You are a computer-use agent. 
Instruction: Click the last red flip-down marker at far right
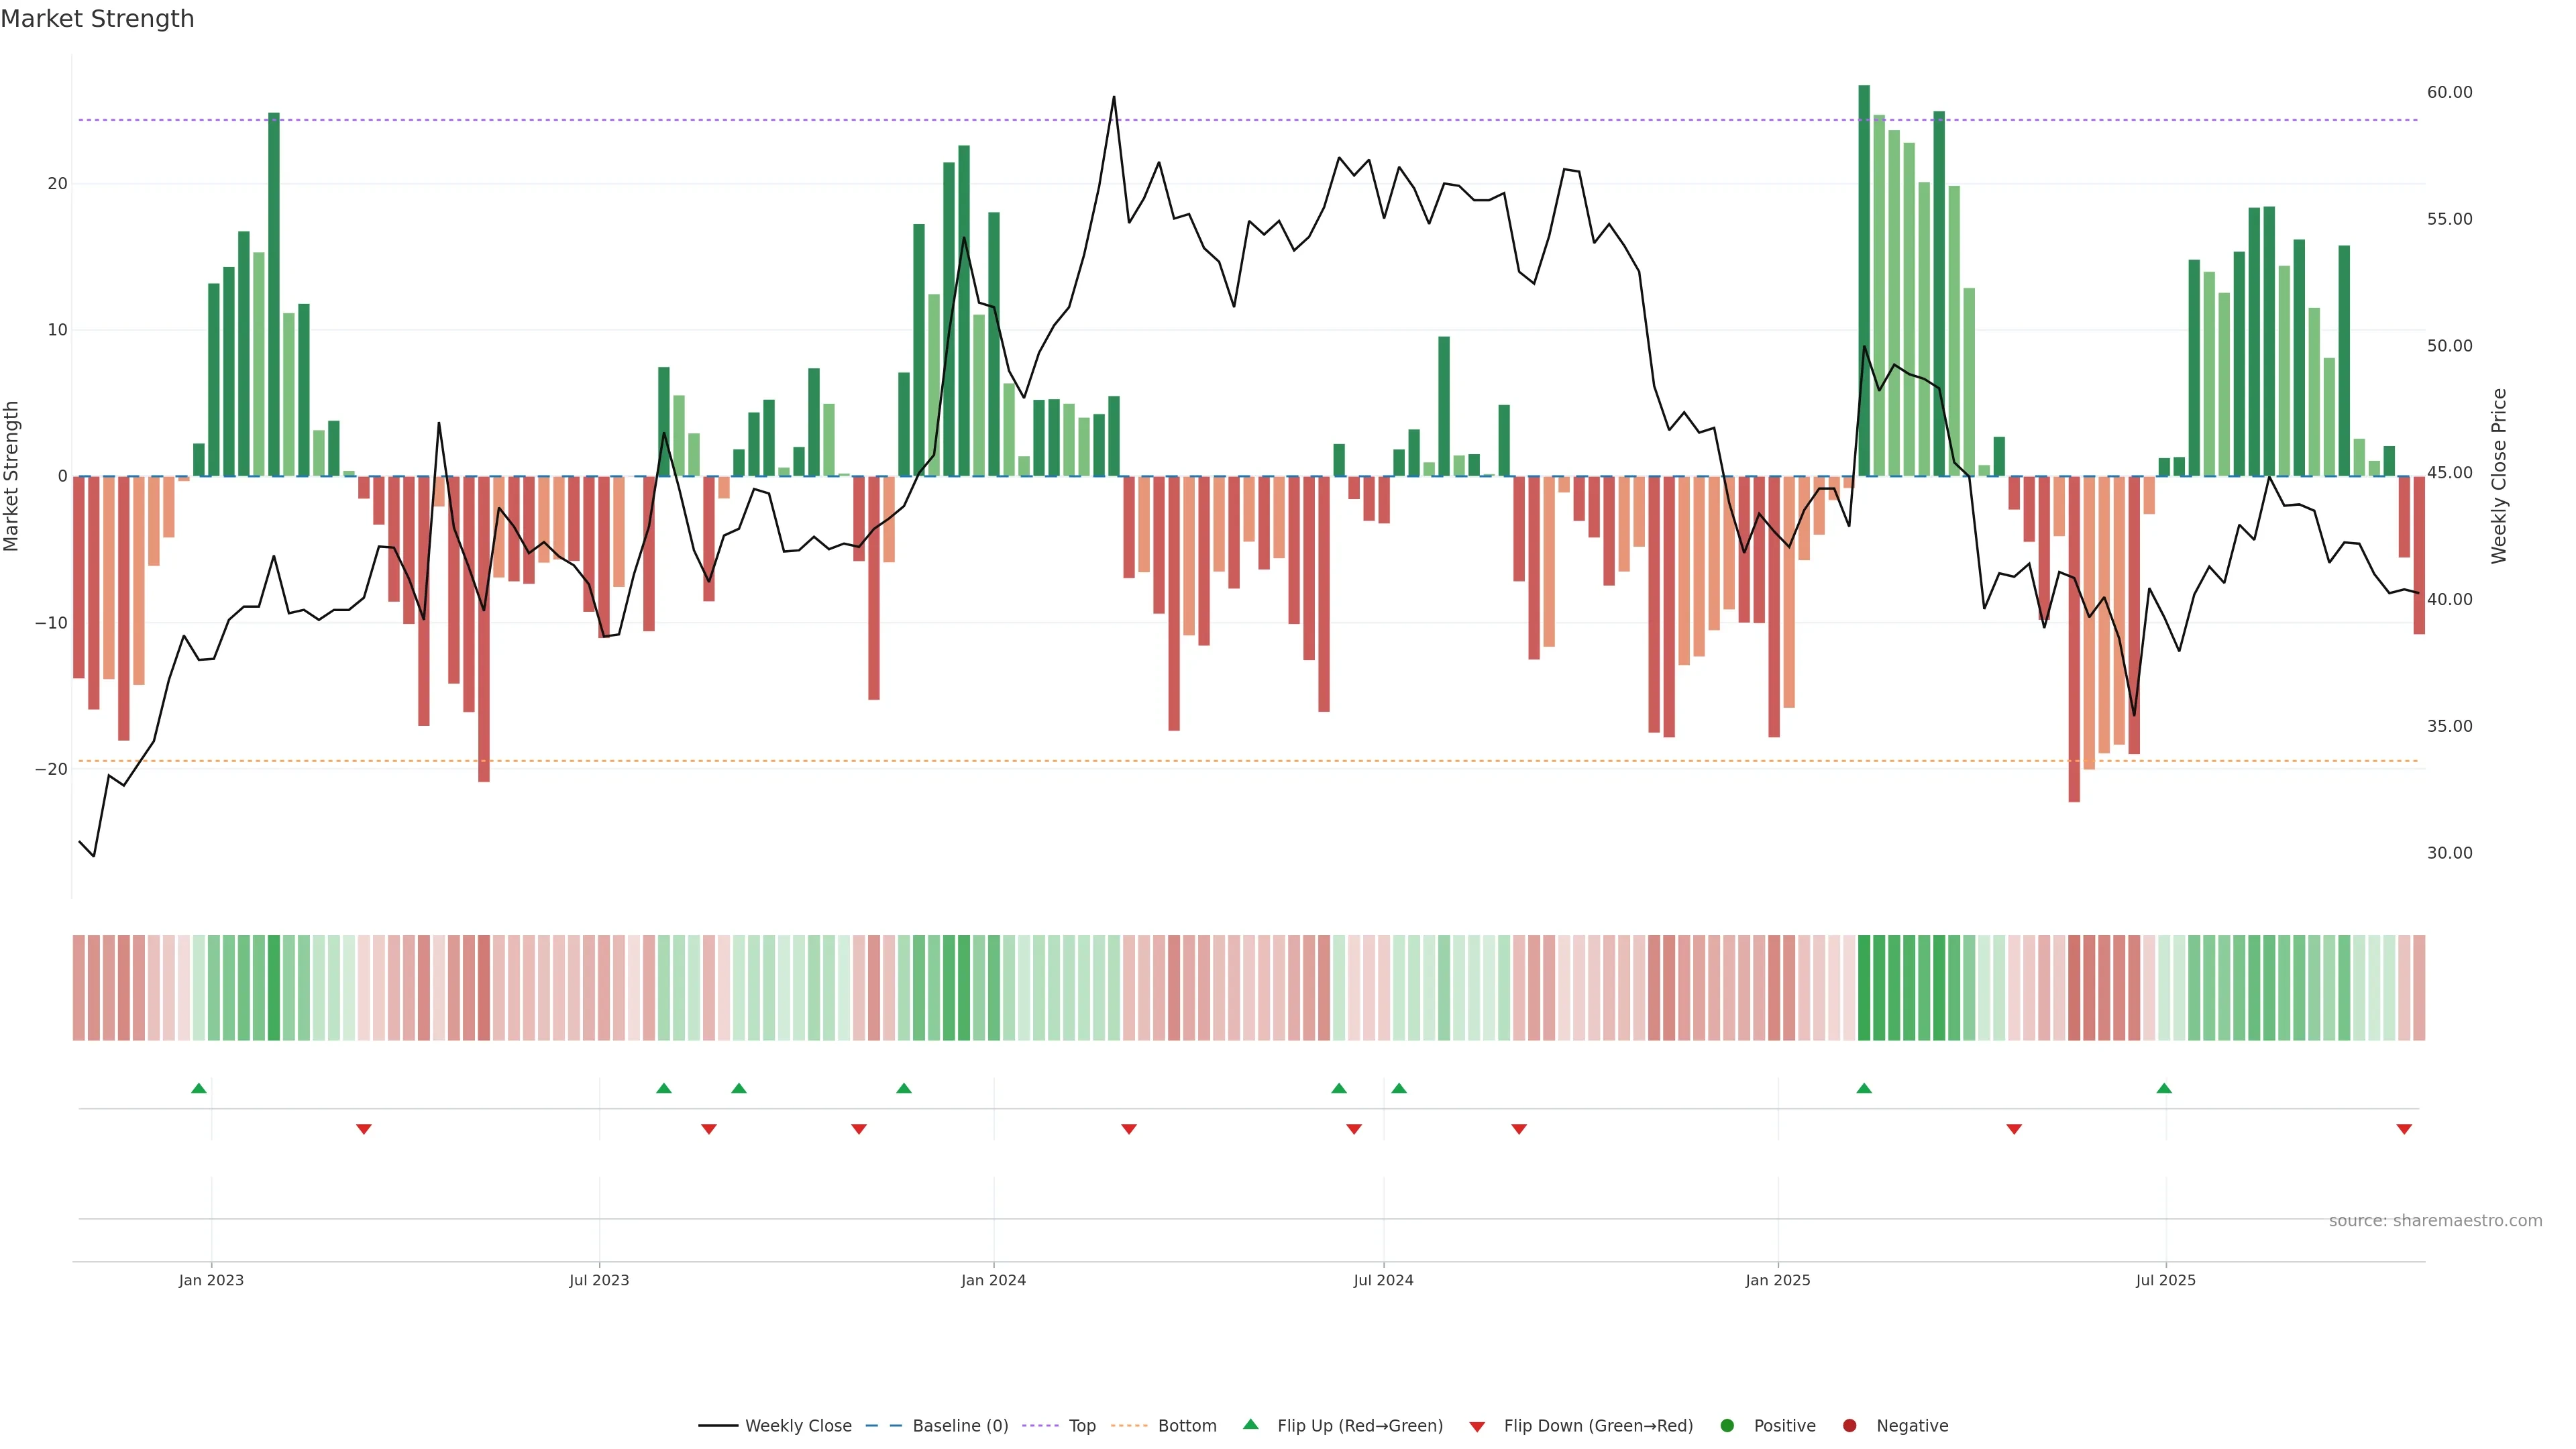[x=2404, y=1129]
